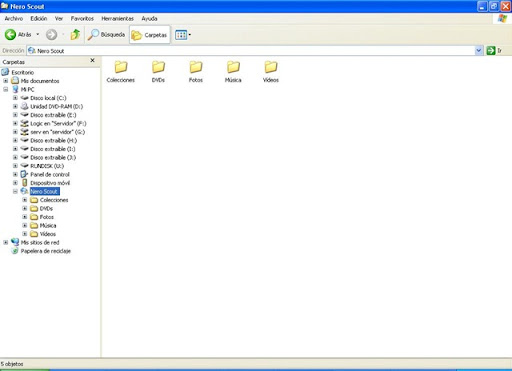Open the address bar dropdown
The image size is (512, 371).
click(x=479, y=51)
